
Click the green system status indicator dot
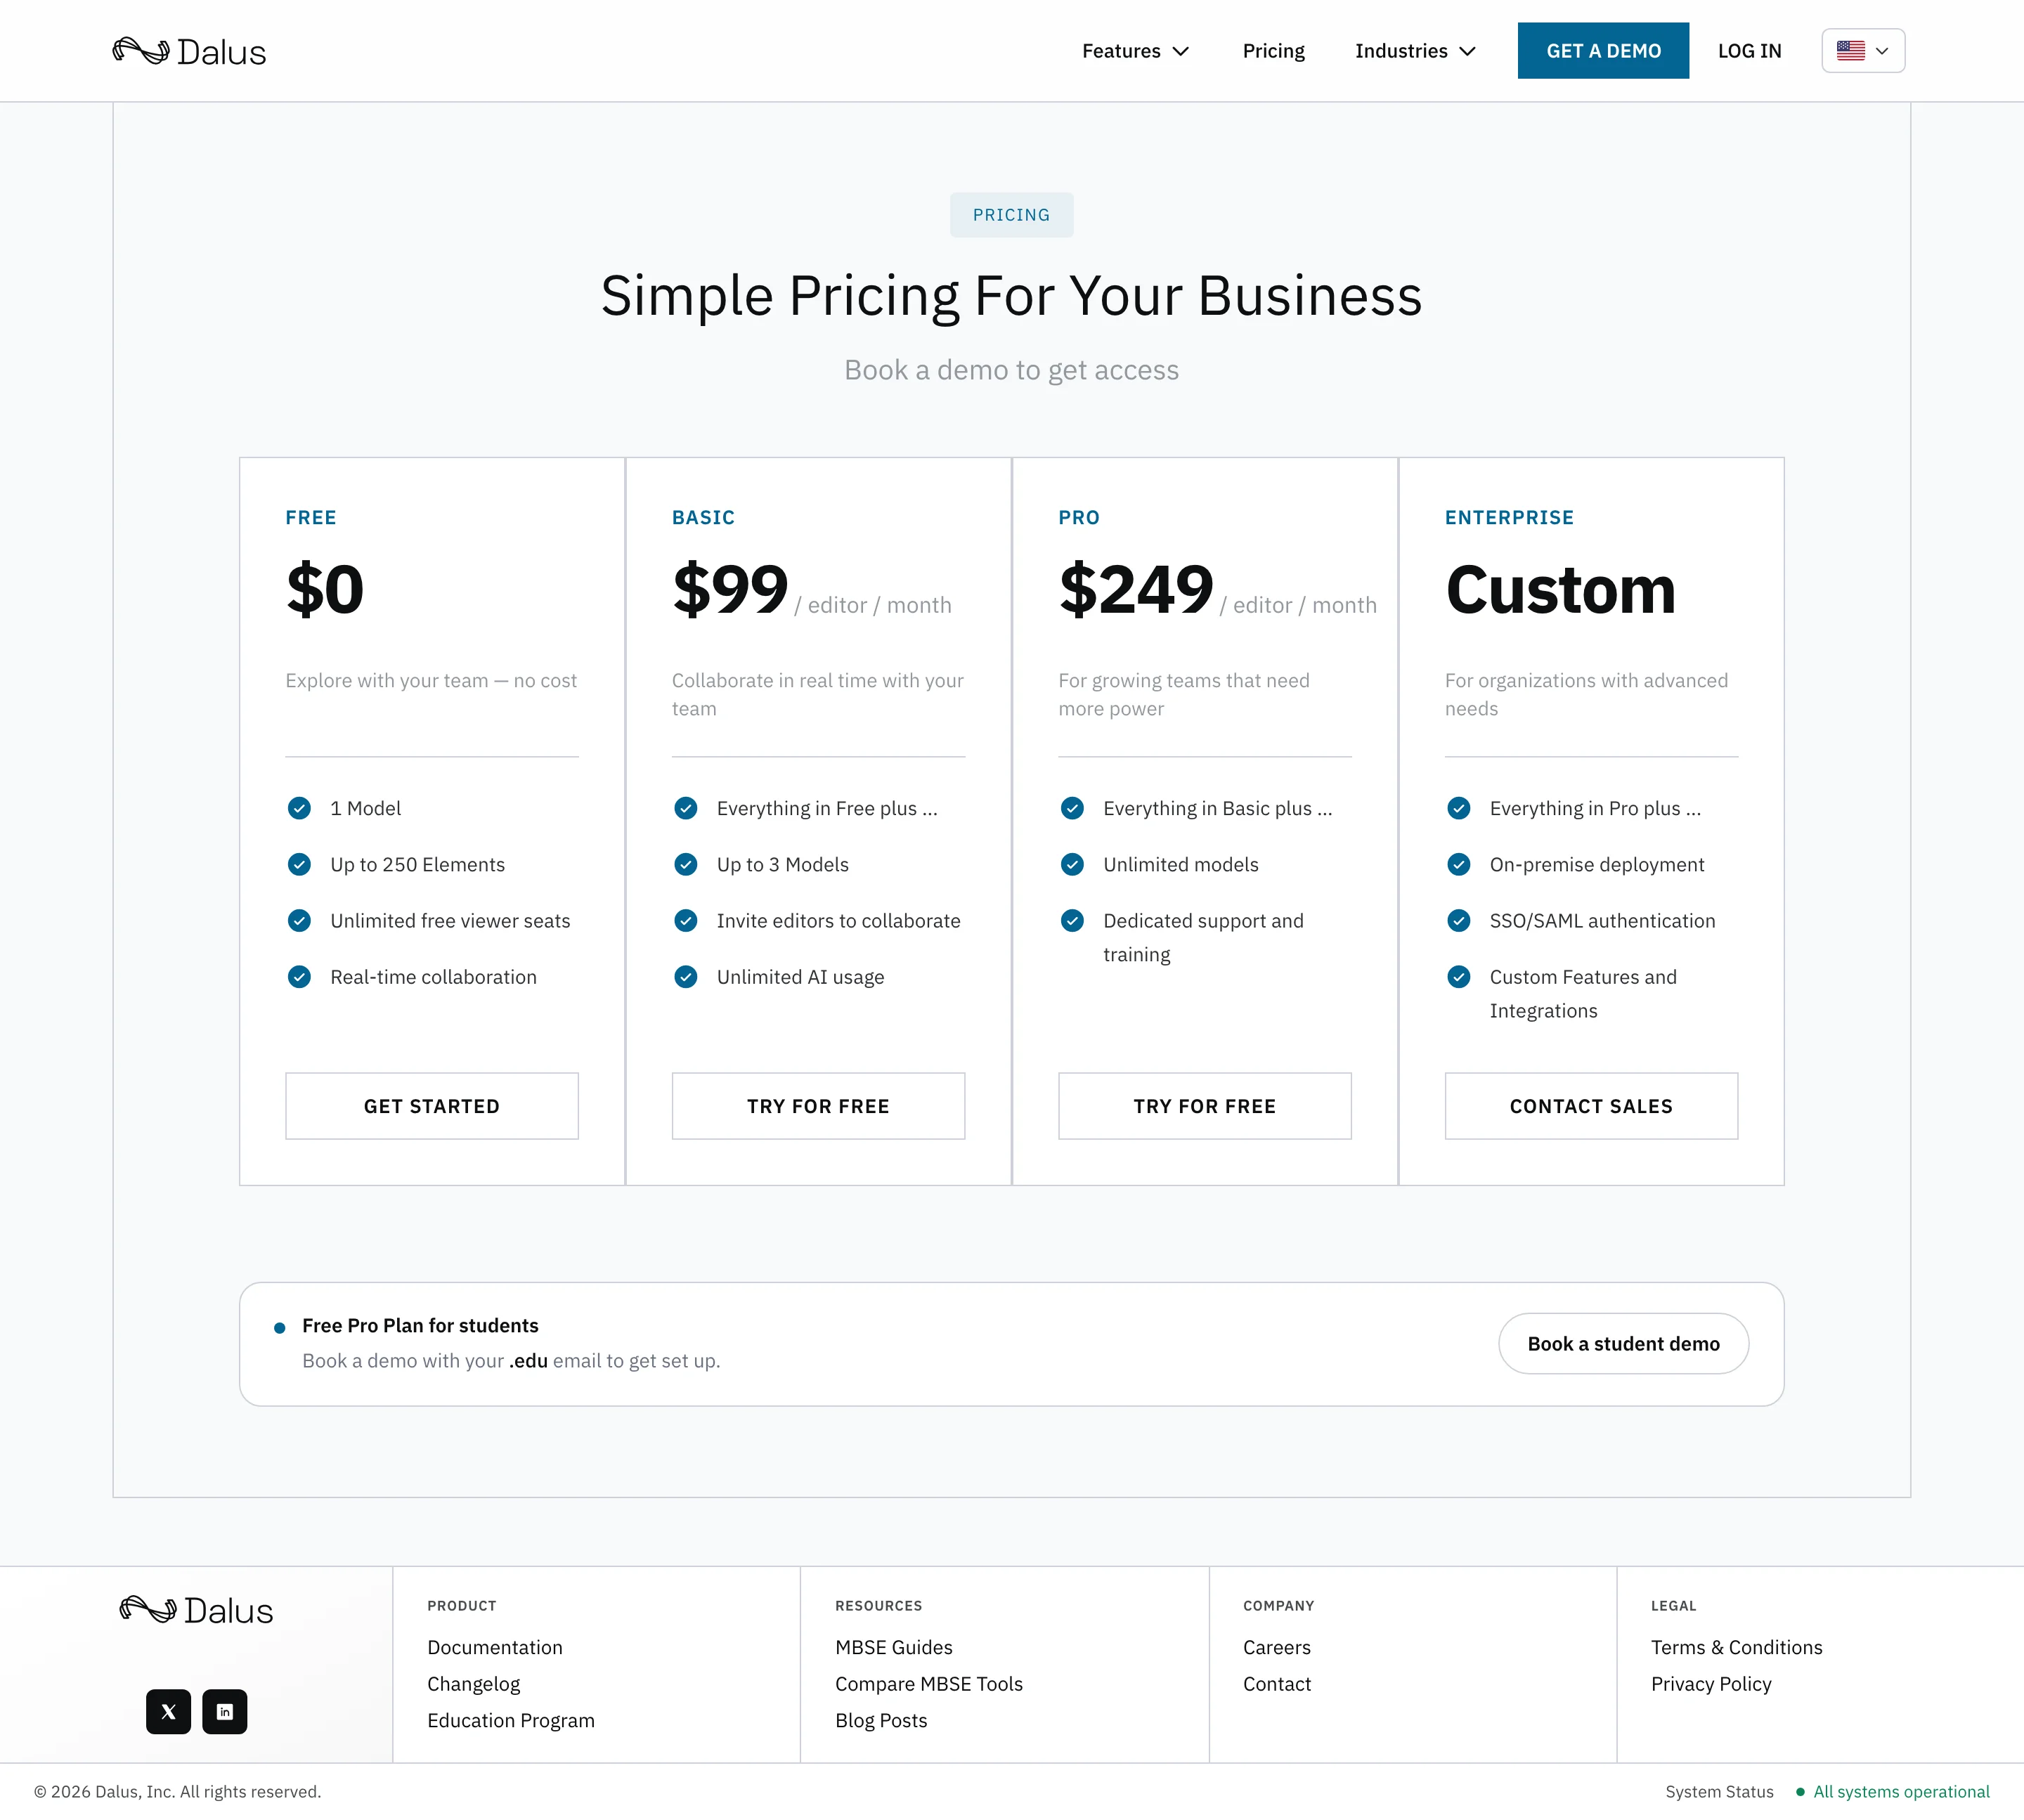tap(1800, 1792)
